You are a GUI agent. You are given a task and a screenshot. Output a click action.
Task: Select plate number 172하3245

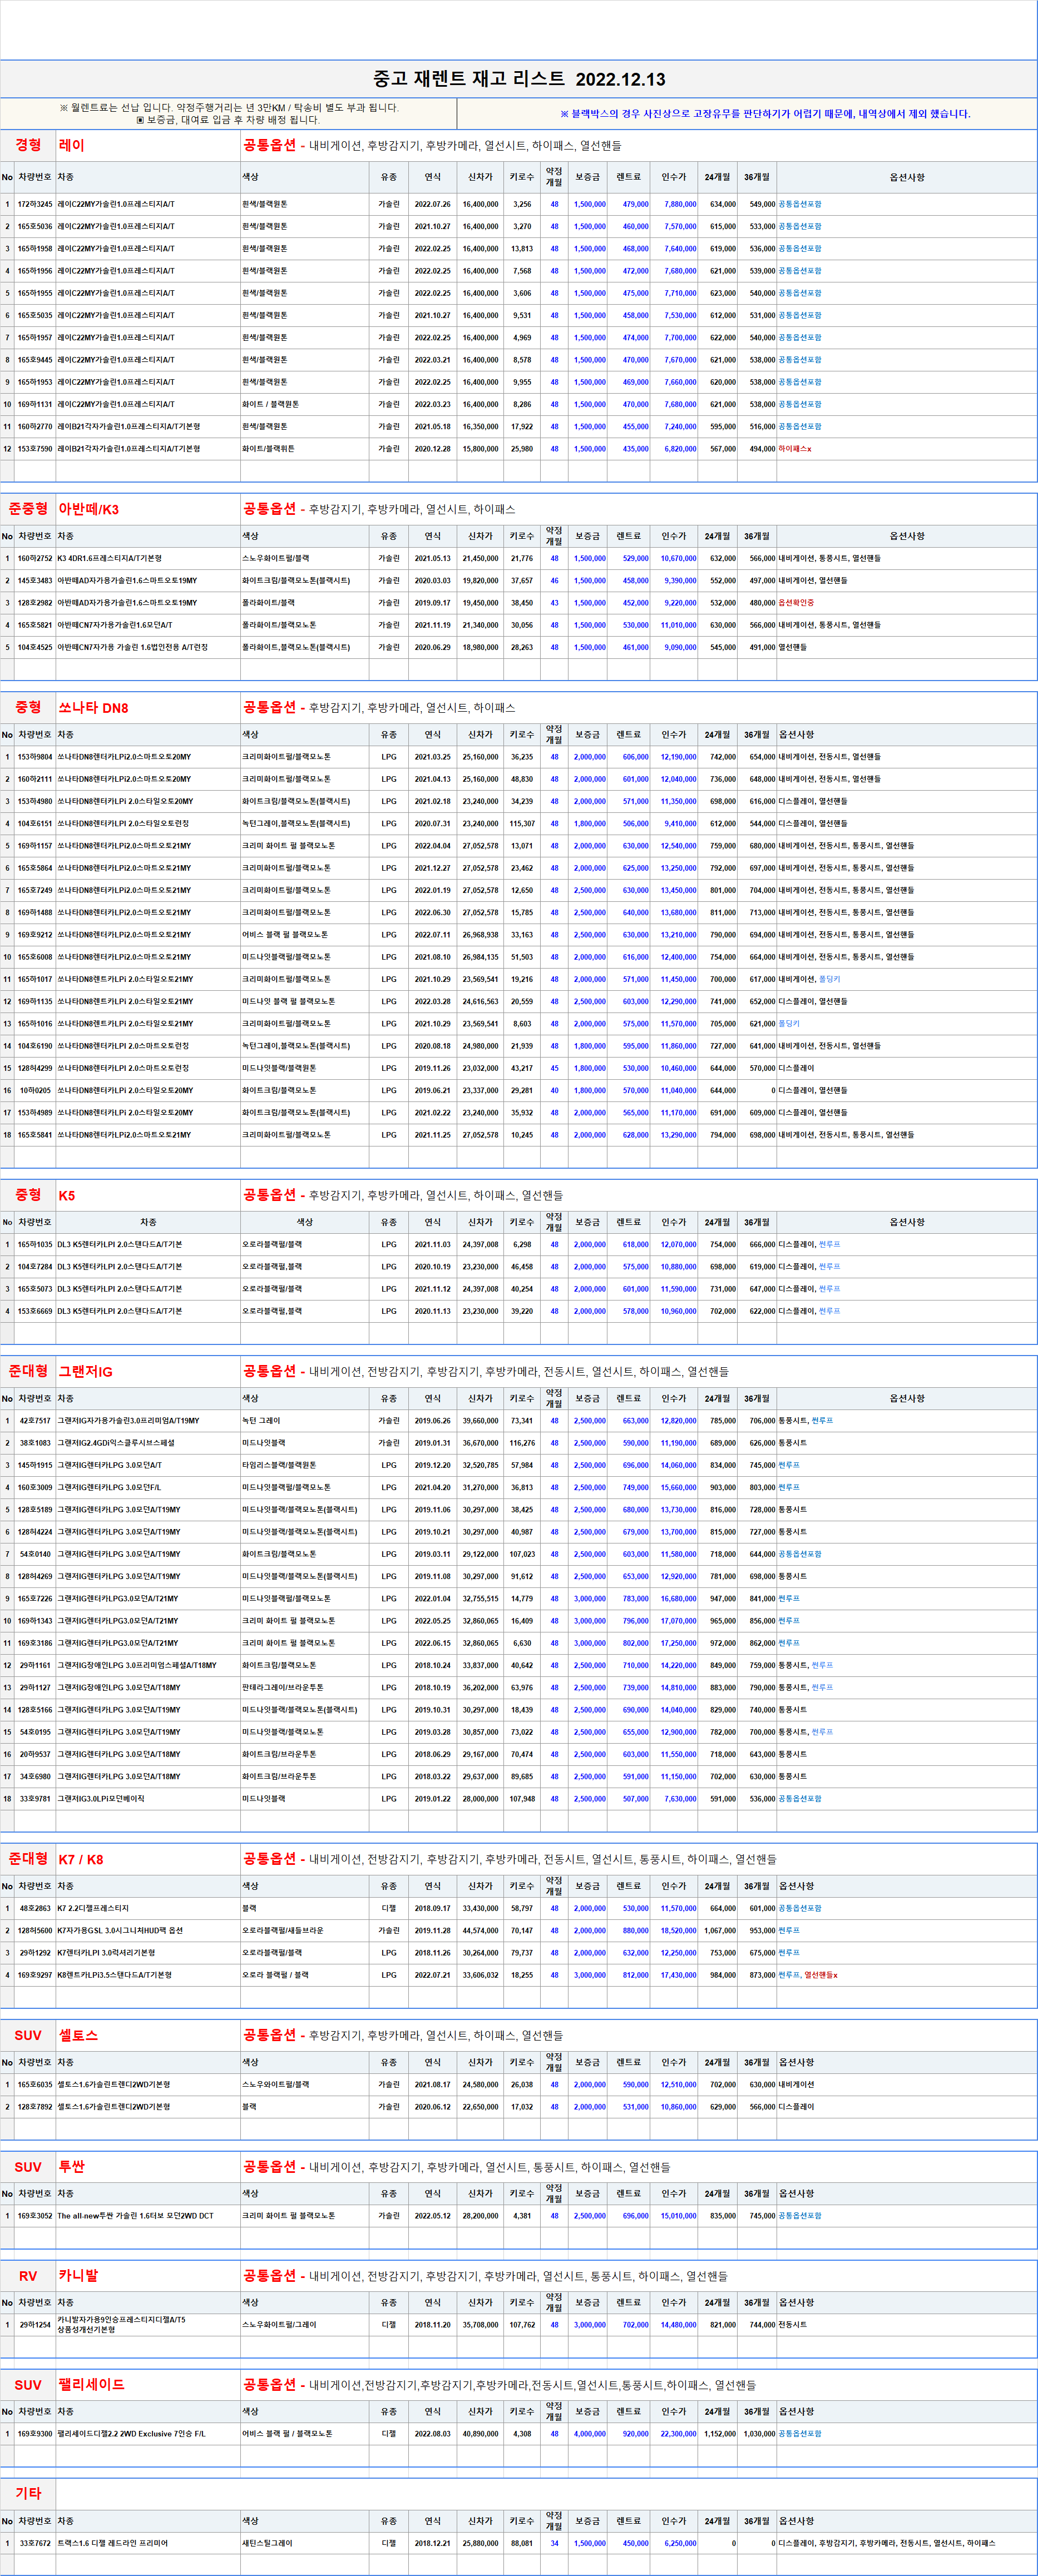point(35,204)
